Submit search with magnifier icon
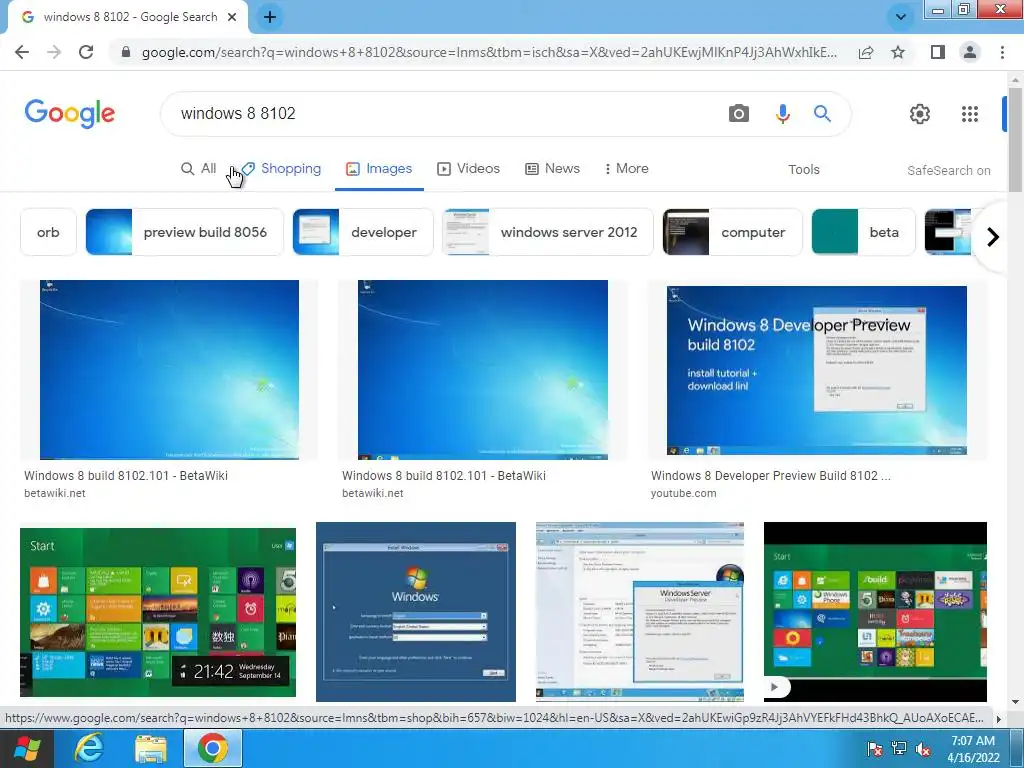The image size is (1024, 768). pos(822,114)
